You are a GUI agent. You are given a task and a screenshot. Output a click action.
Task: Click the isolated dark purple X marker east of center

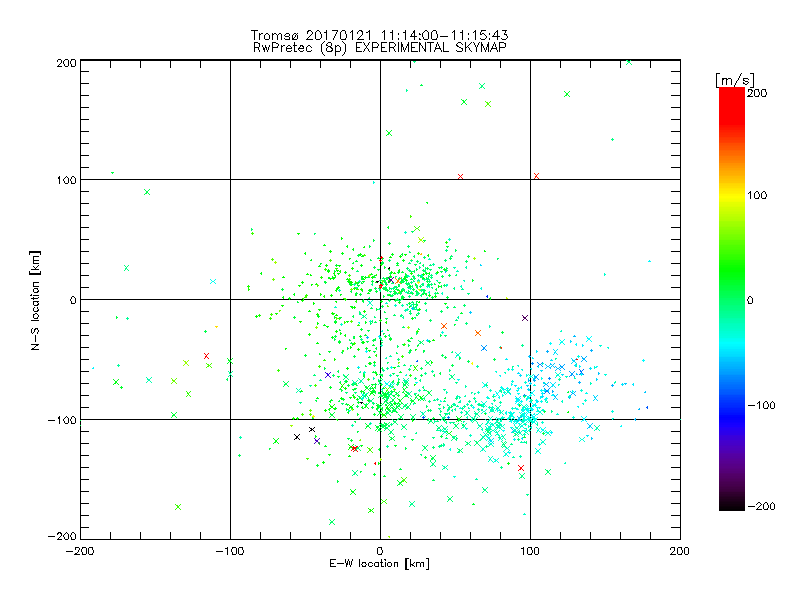pyautogui.click(x=525, y=318)
